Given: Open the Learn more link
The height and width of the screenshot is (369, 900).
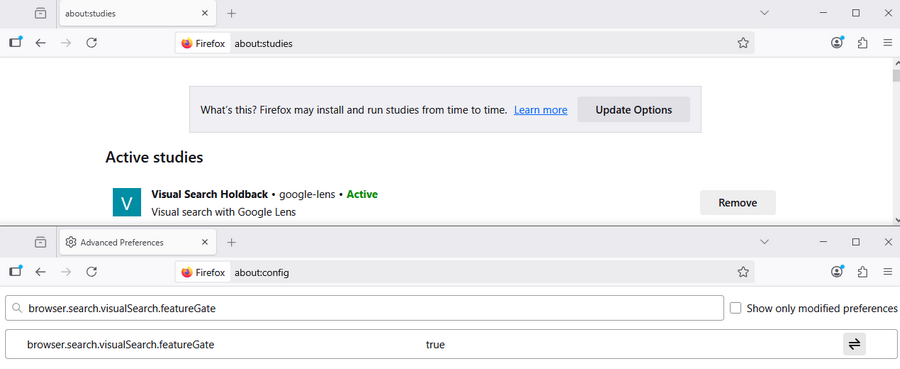Looking at the screenshot, I should (541, 110).
